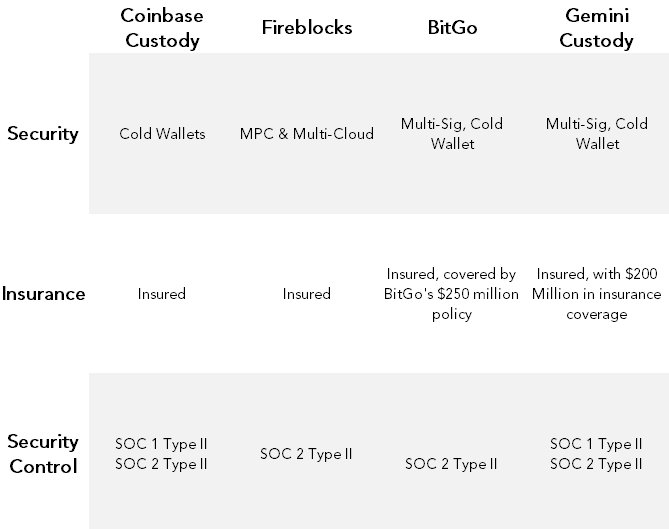Viewport: 669px width, 529px height.
Task: Select Fireblocks' SOC 2 Type II cell
Action: [307, 454]
